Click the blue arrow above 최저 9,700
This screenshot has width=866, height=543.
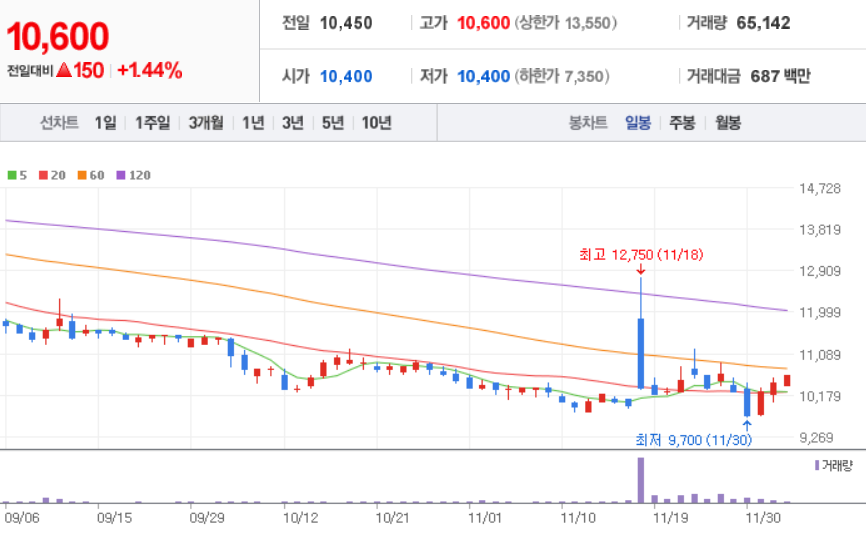click(747, 425)
